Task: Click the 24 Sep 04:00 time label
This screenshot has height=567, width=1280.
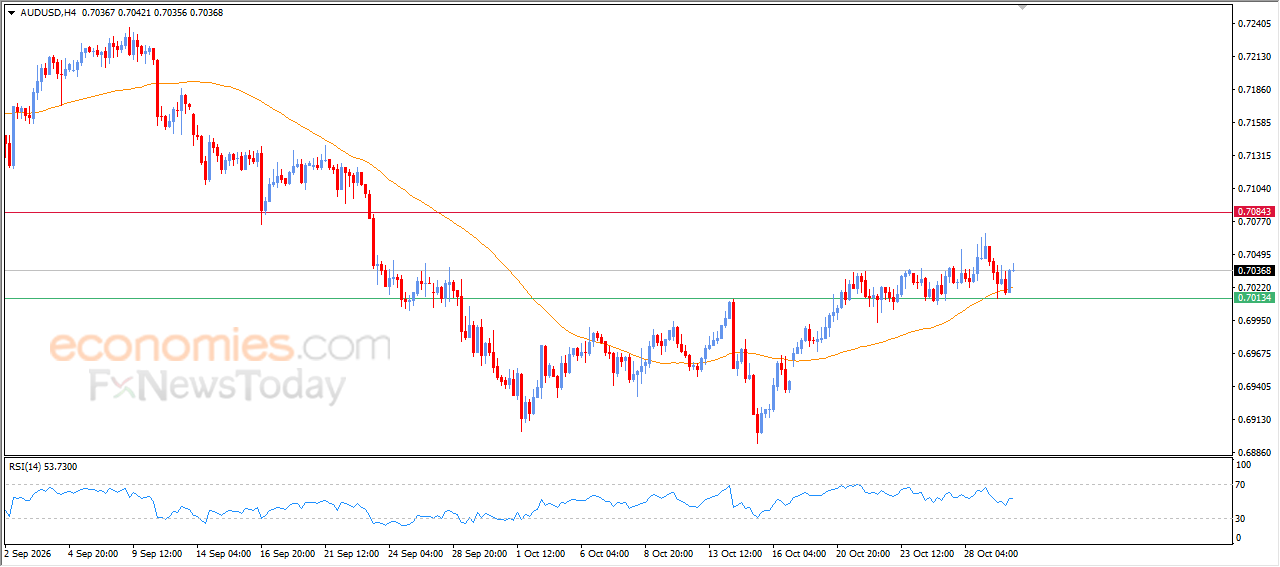Action: coord(417,553)
